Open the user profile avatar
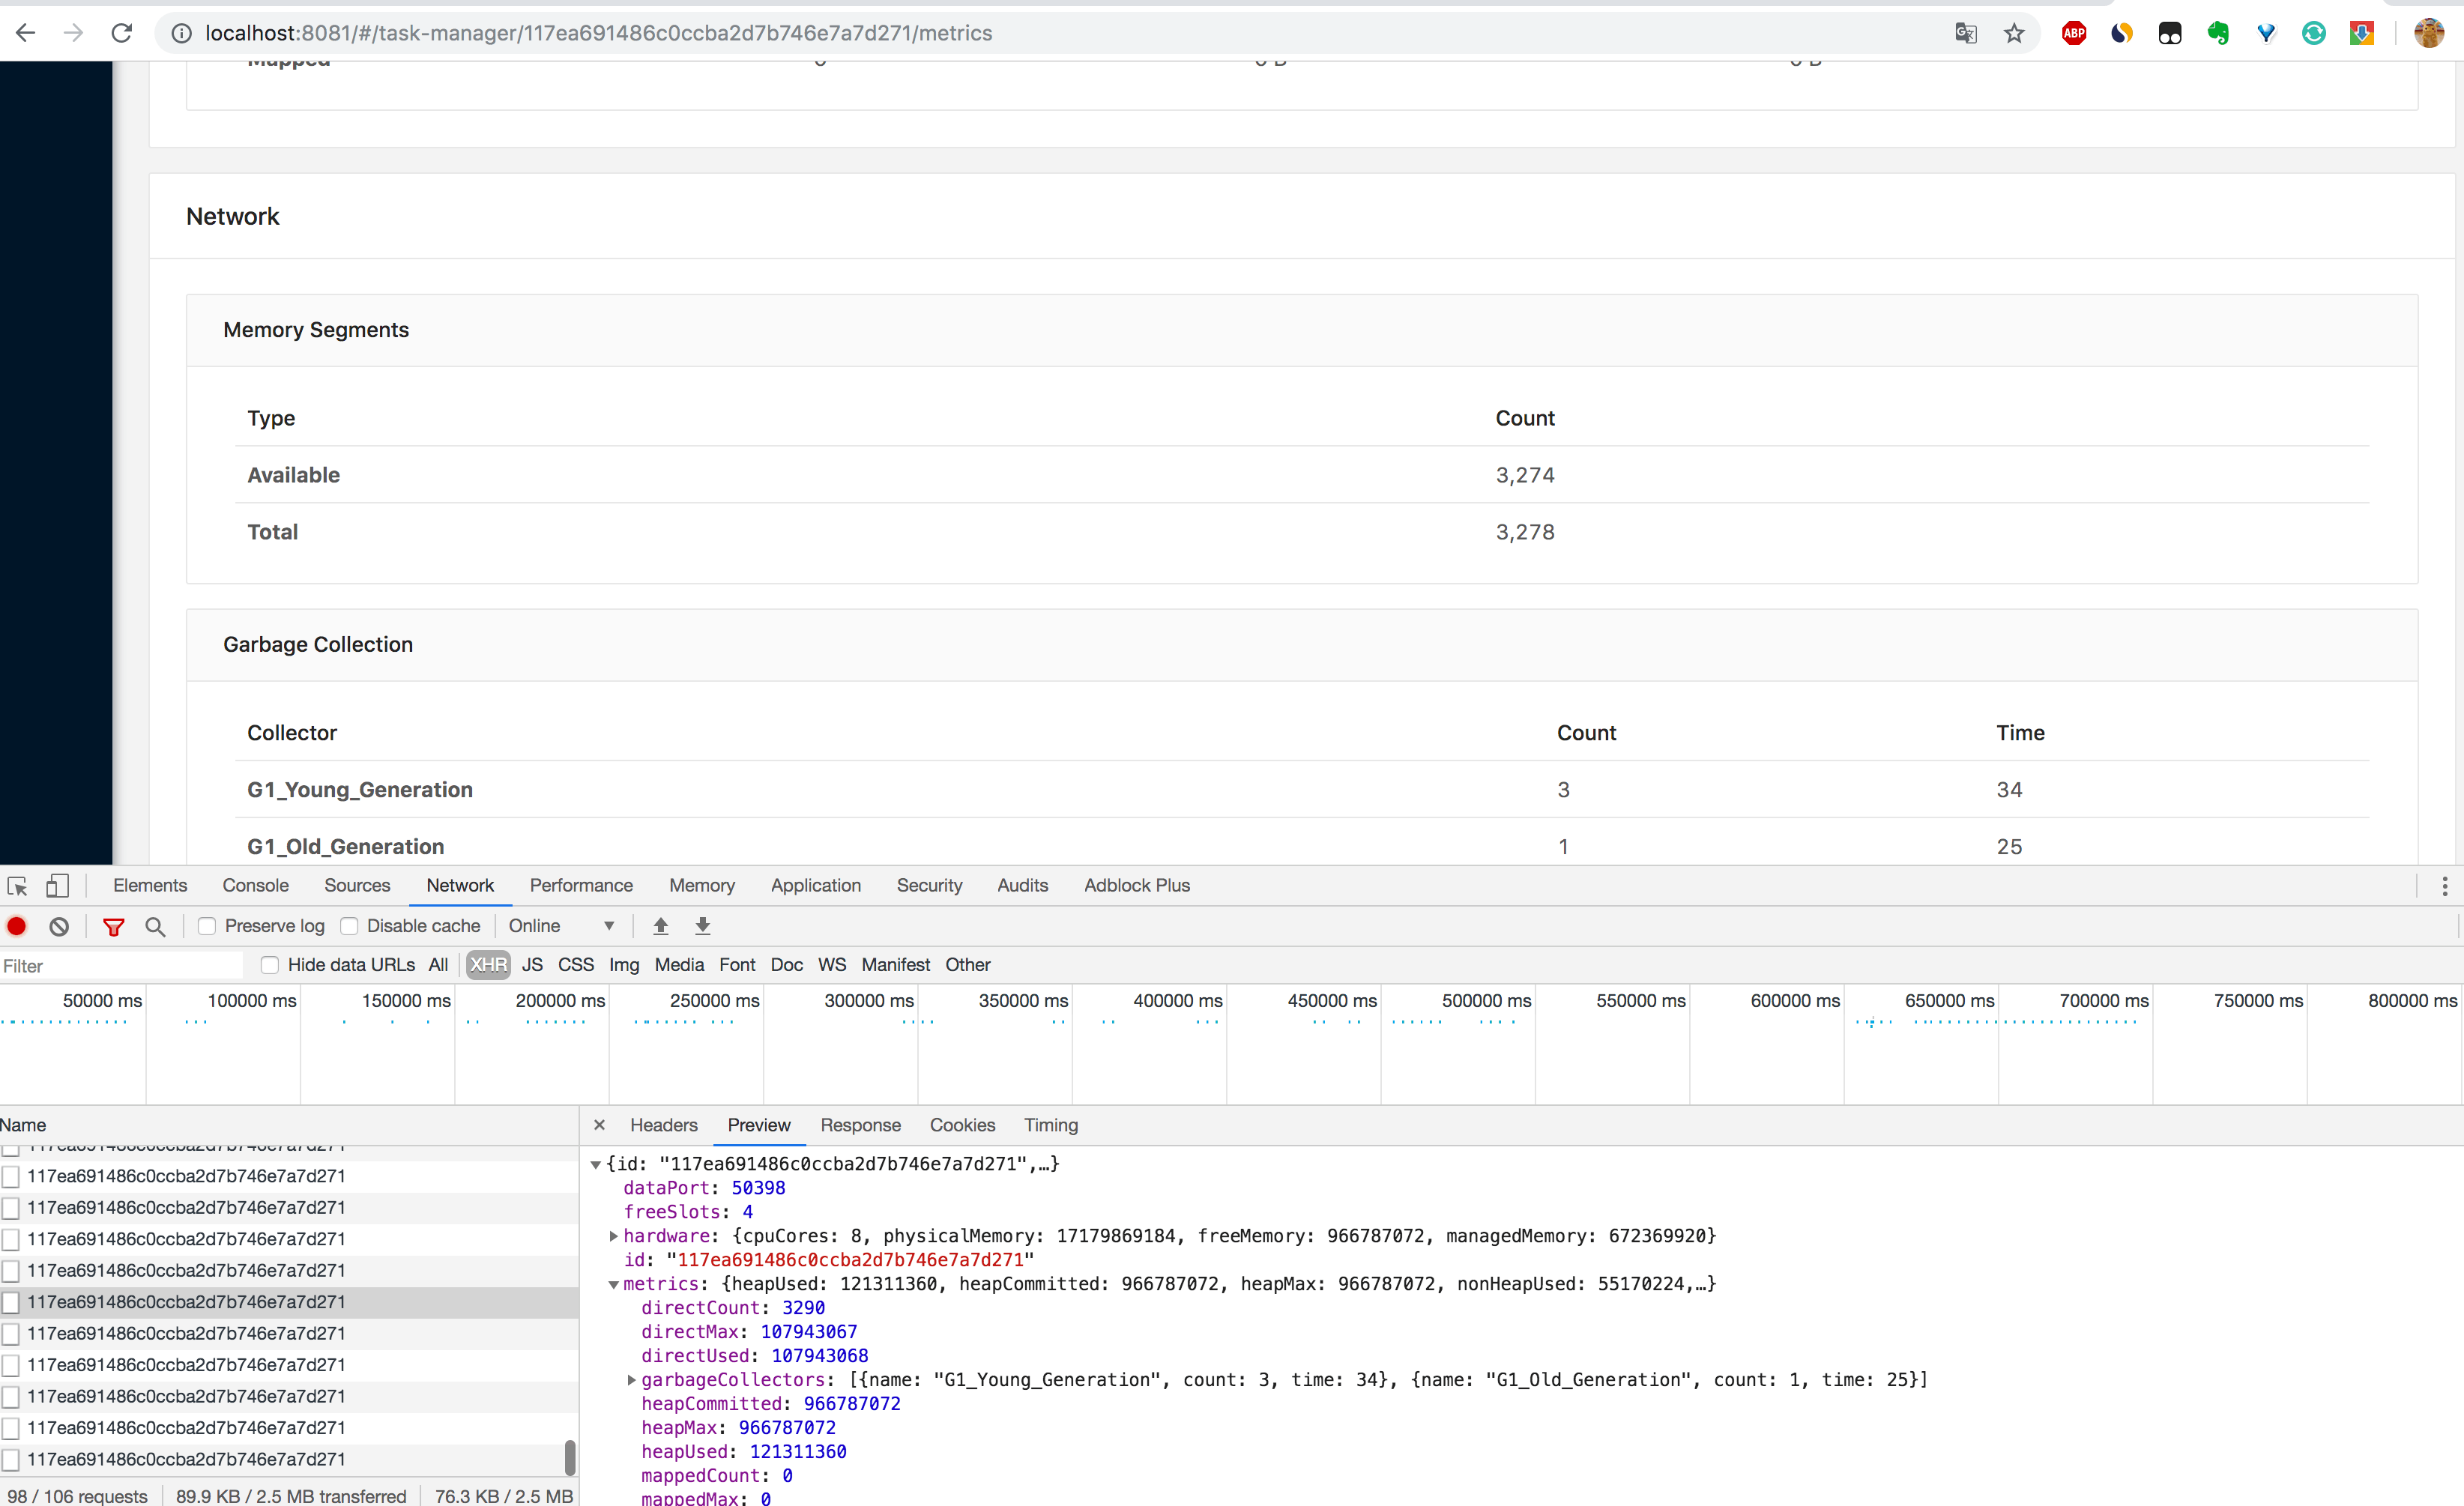Image resolution: width=2464 pixels, height=1506 pixels. [2428, 33]
